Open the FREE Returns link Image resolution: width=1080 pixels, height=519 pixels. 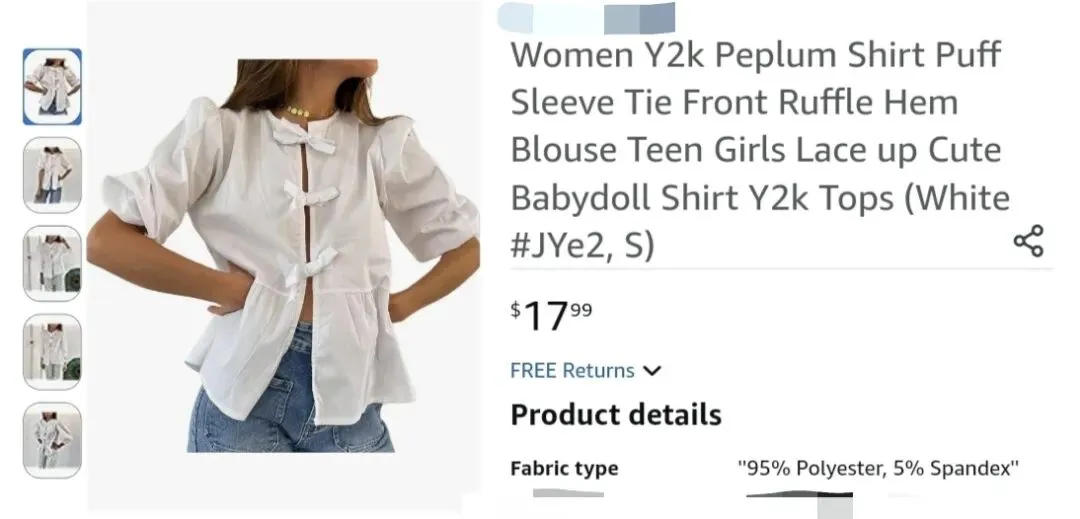click(x=572, y=370)
